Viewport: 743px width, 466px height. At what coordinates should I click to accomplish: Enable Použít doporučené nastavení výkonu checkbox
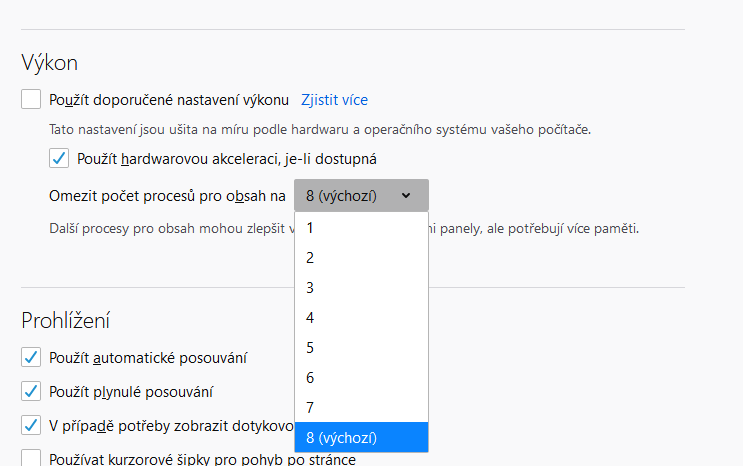(x=31, y=100)
